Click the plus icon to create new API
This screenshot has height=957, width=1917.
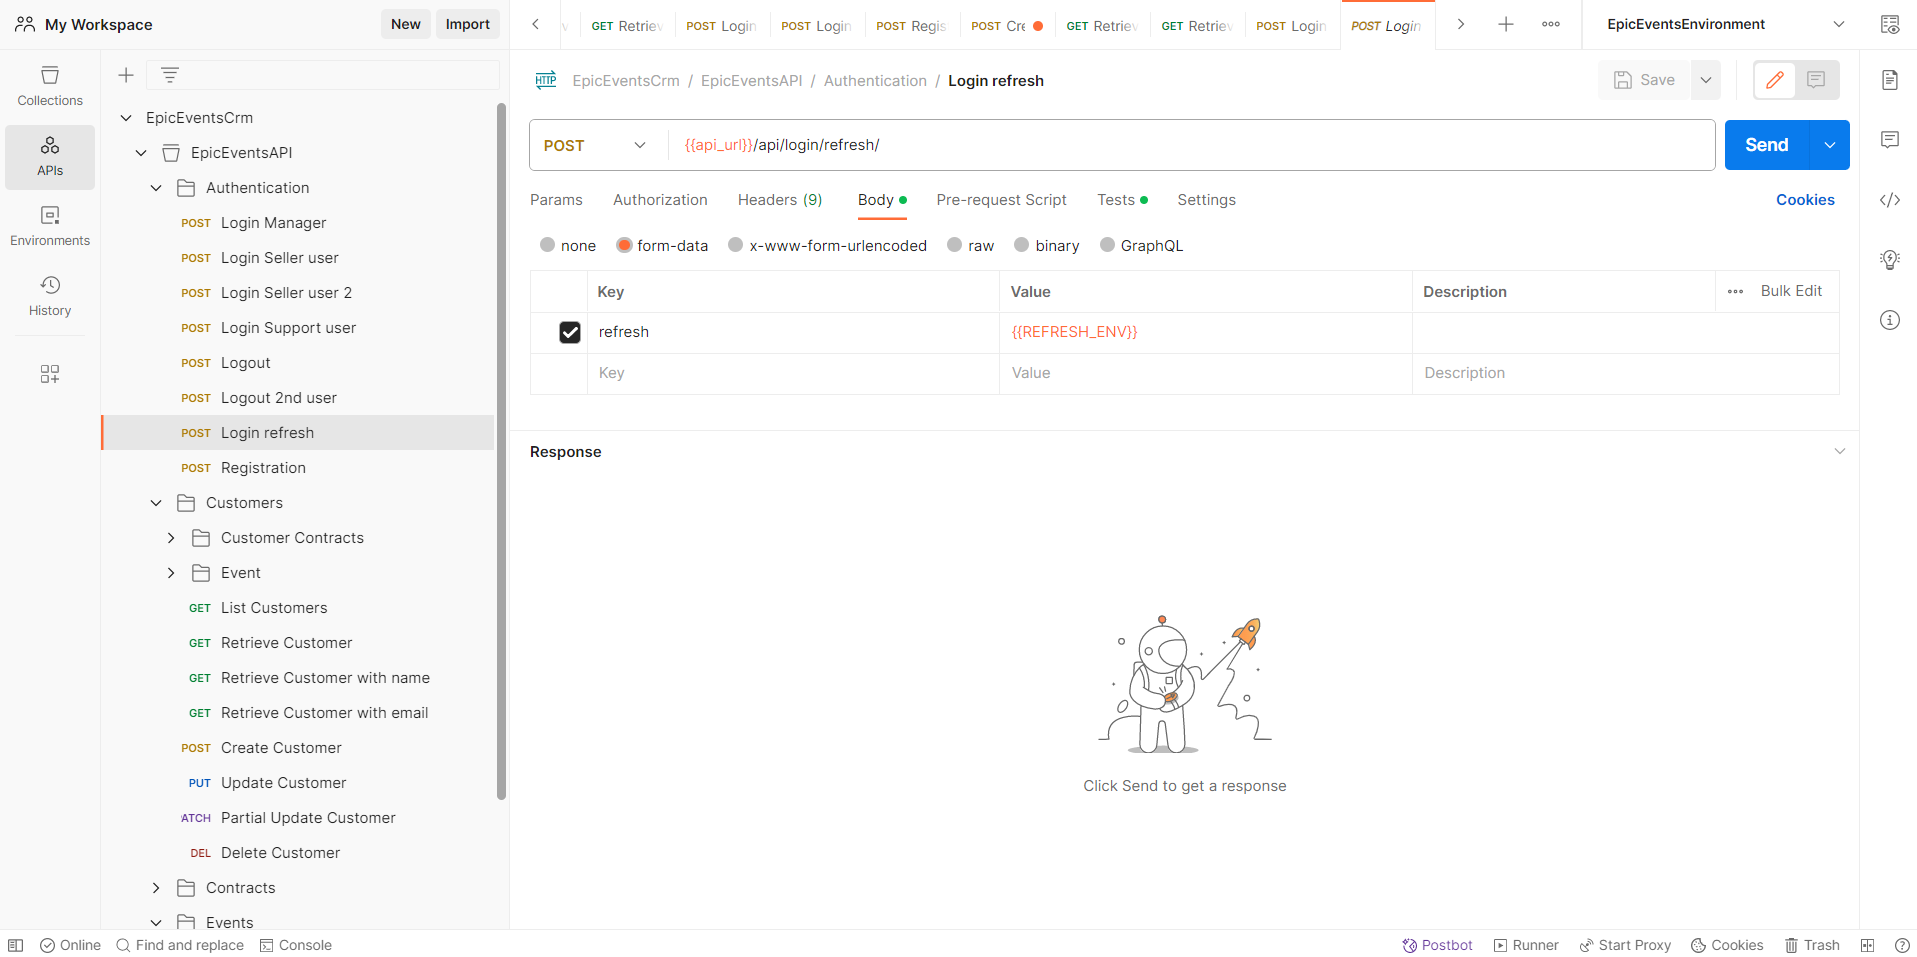126,75
